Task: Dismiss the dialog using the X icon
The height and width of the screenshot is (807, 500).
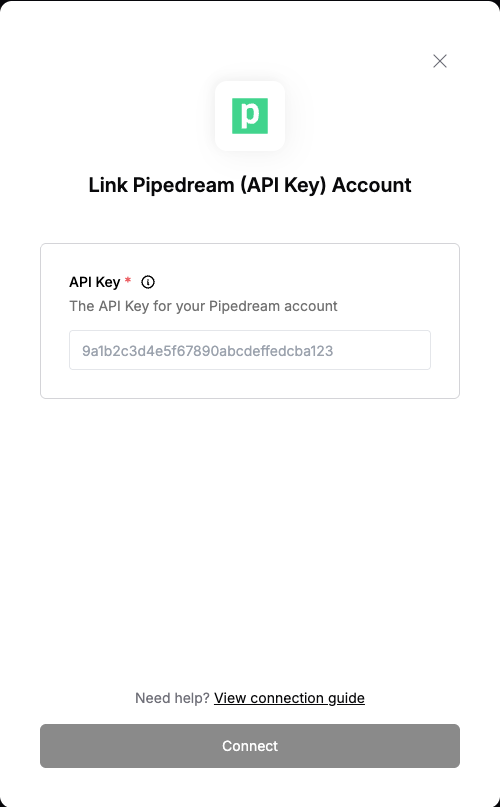Action: coord(440,61)
